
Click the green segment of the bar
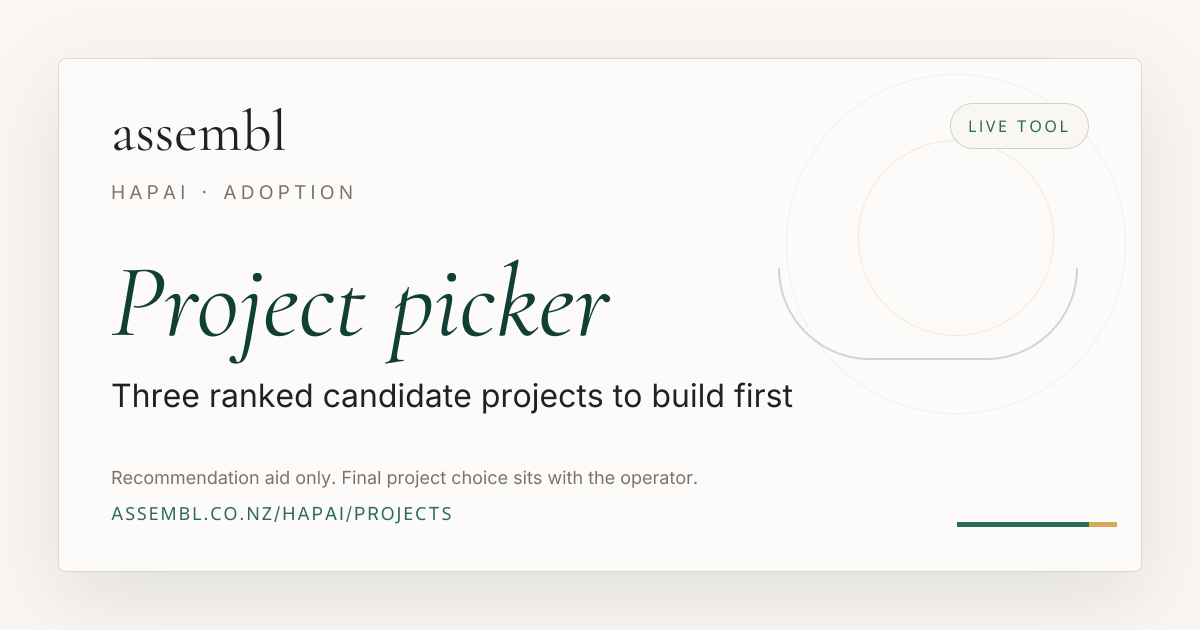coord(1023,524)
